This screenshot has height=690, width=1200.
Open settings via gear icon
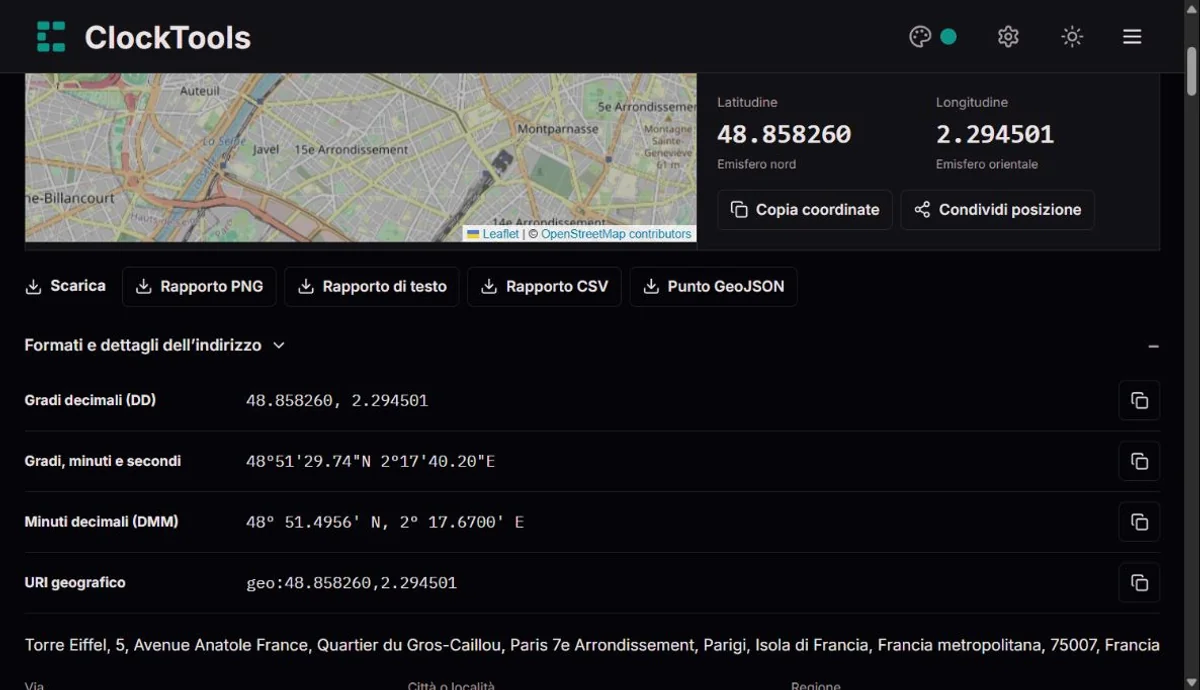1008,37
